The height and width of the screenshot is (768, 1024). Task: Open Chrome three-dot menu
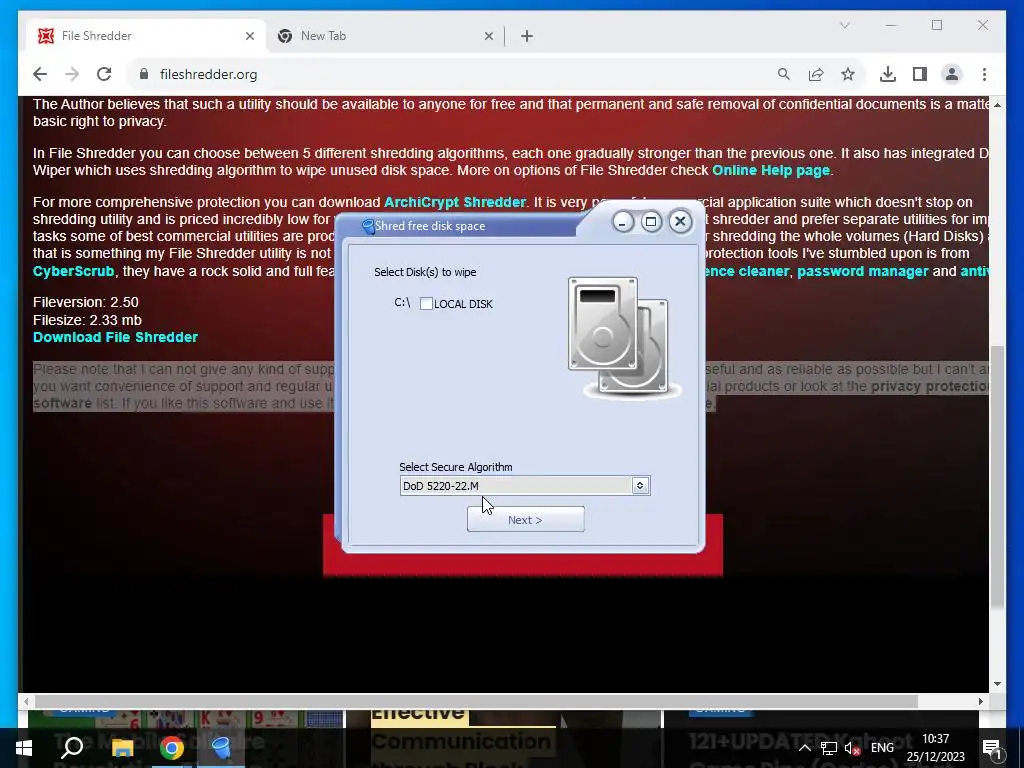984,74
